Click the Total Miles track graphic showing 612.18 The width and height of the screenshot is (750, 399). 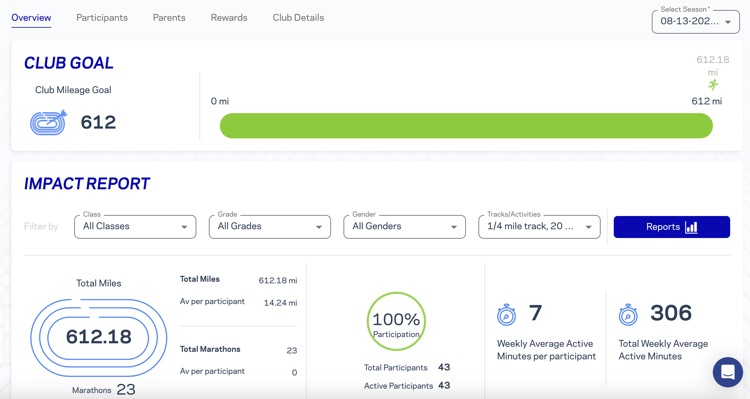pos(99,337)
